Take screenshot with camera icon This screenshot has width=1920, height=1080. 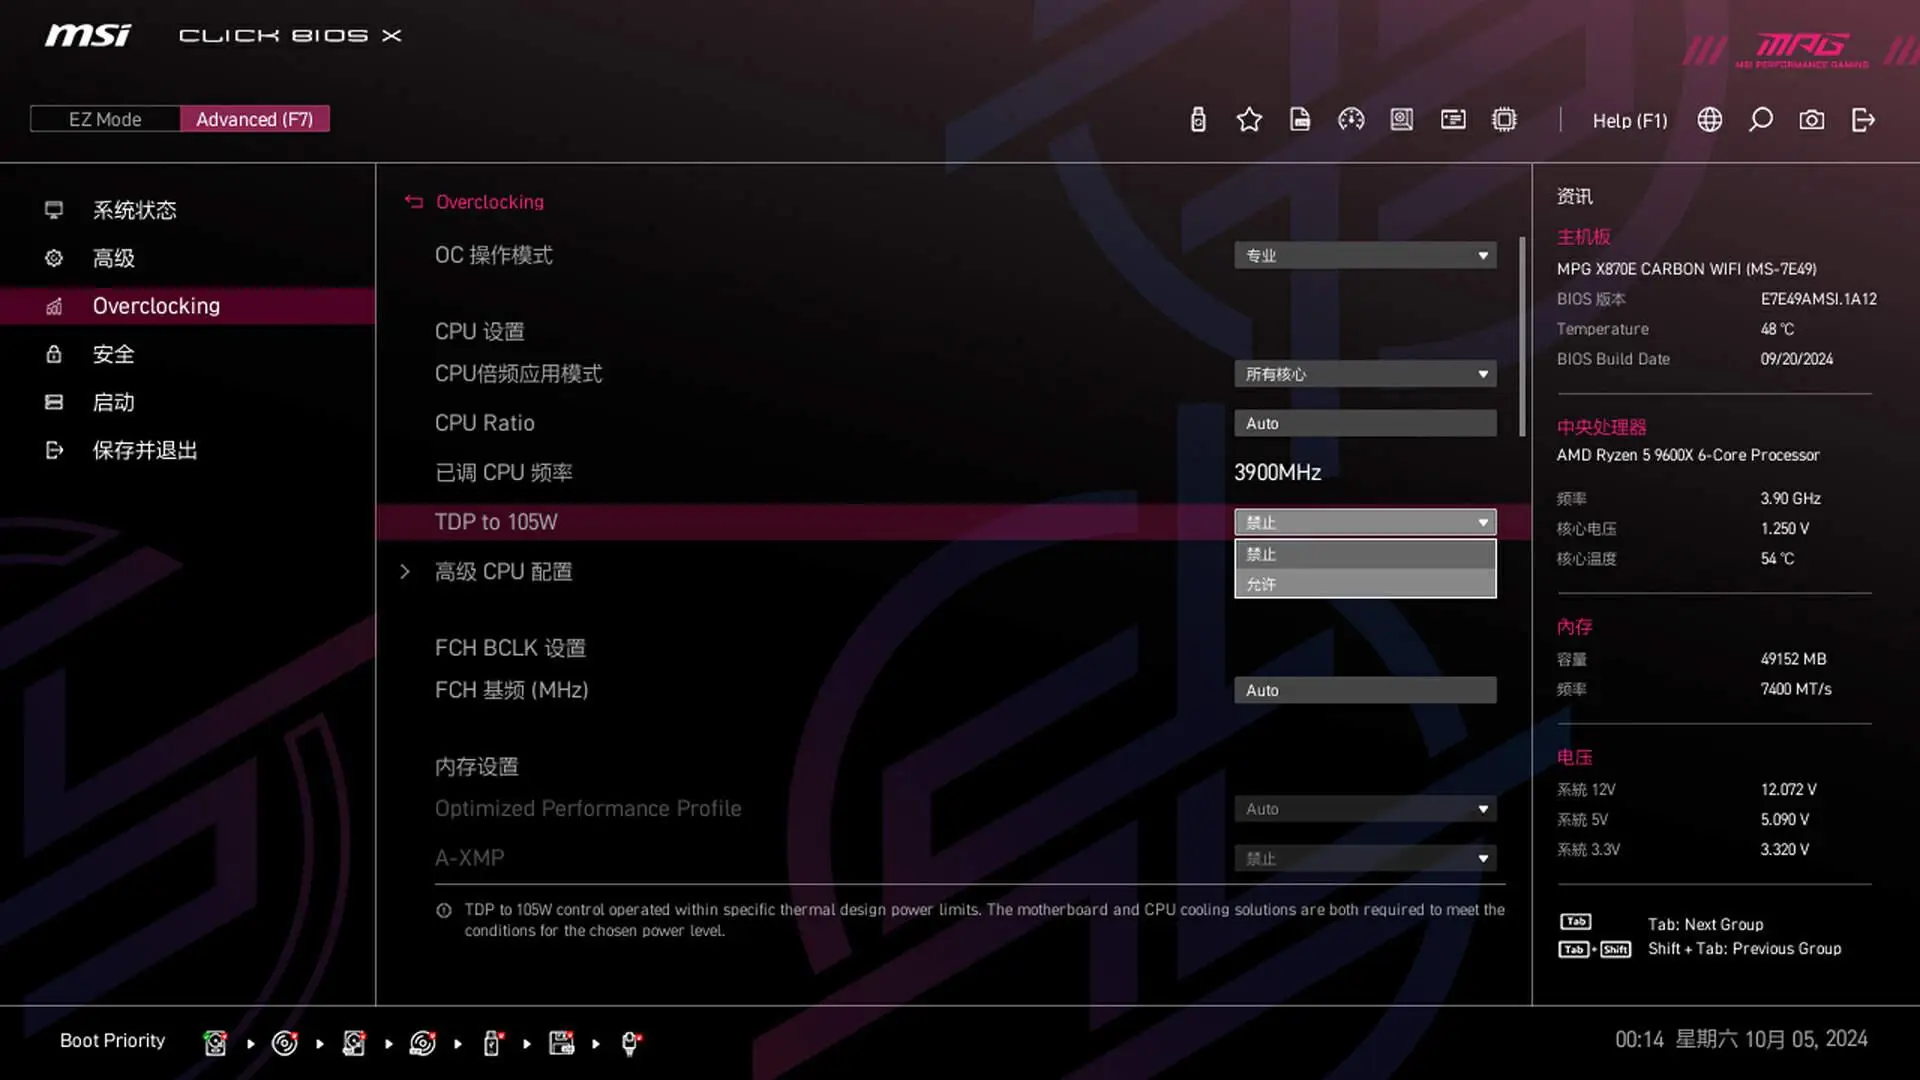1812,120
